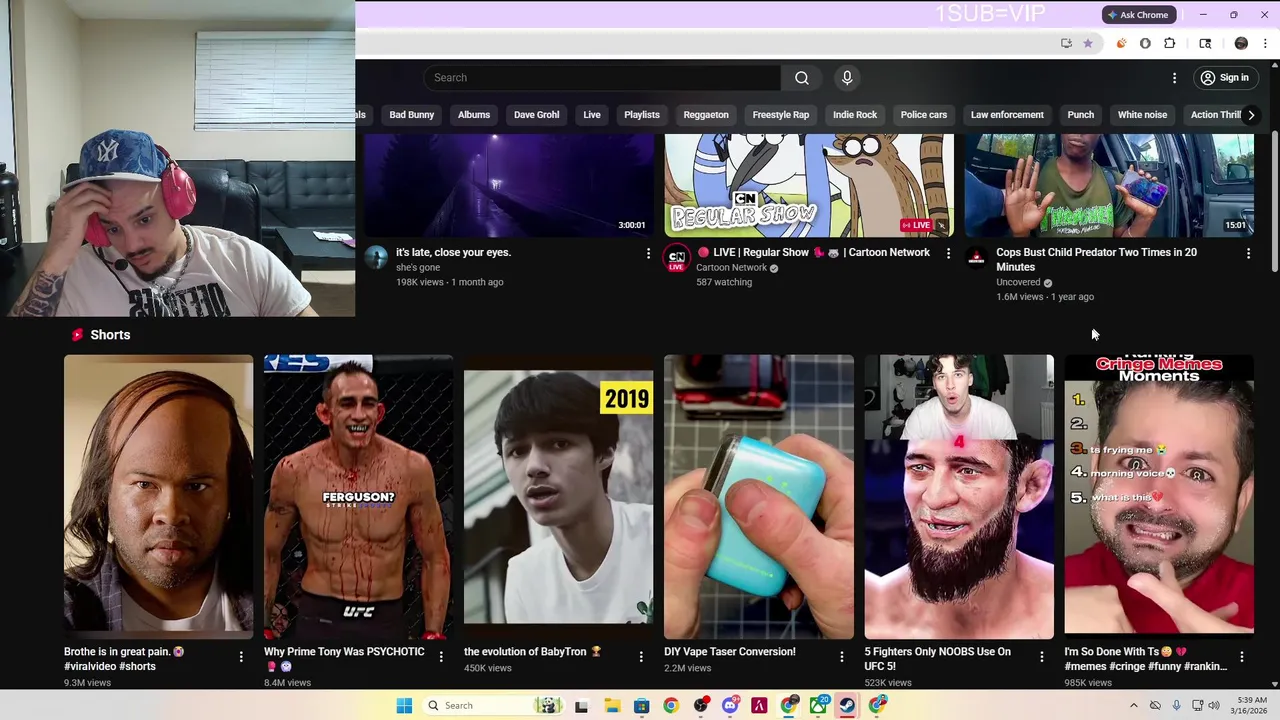Open options for 'the evolution of BabyTron'

(641, 657)
